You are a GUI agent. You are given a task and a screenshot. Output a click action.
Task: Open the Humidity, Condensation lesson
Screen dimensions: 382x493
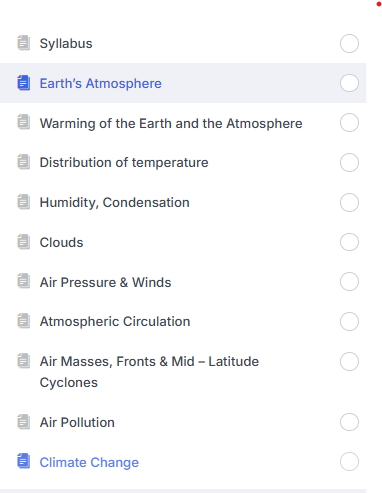[115, 203]
